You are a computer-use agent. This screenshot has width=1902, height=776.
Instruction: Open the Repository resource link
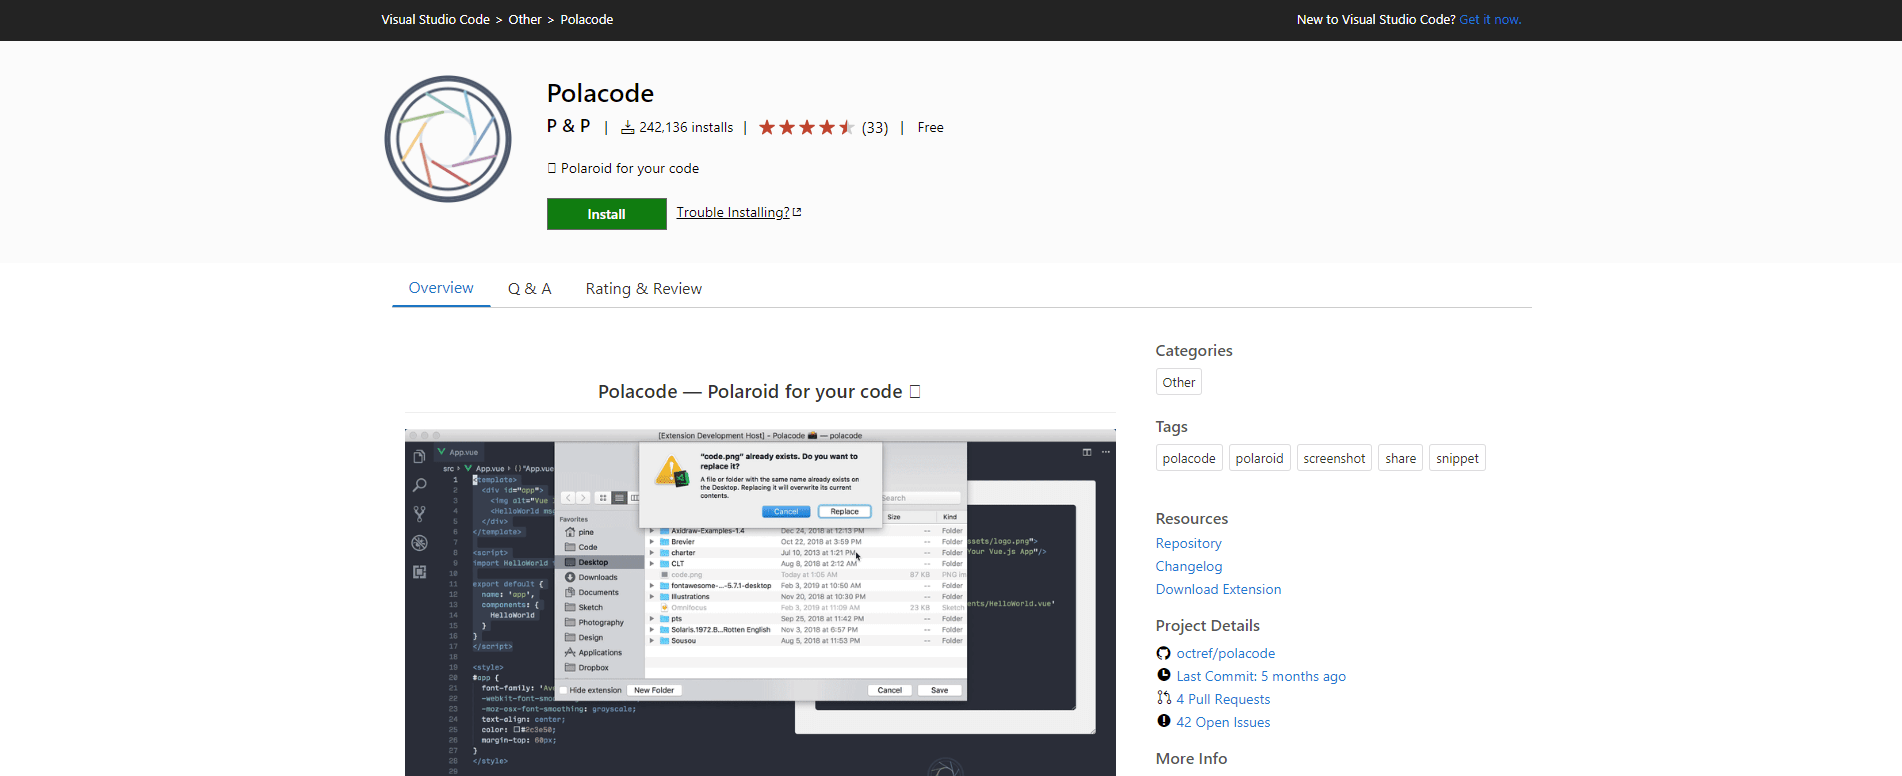tap(1189, 543)
